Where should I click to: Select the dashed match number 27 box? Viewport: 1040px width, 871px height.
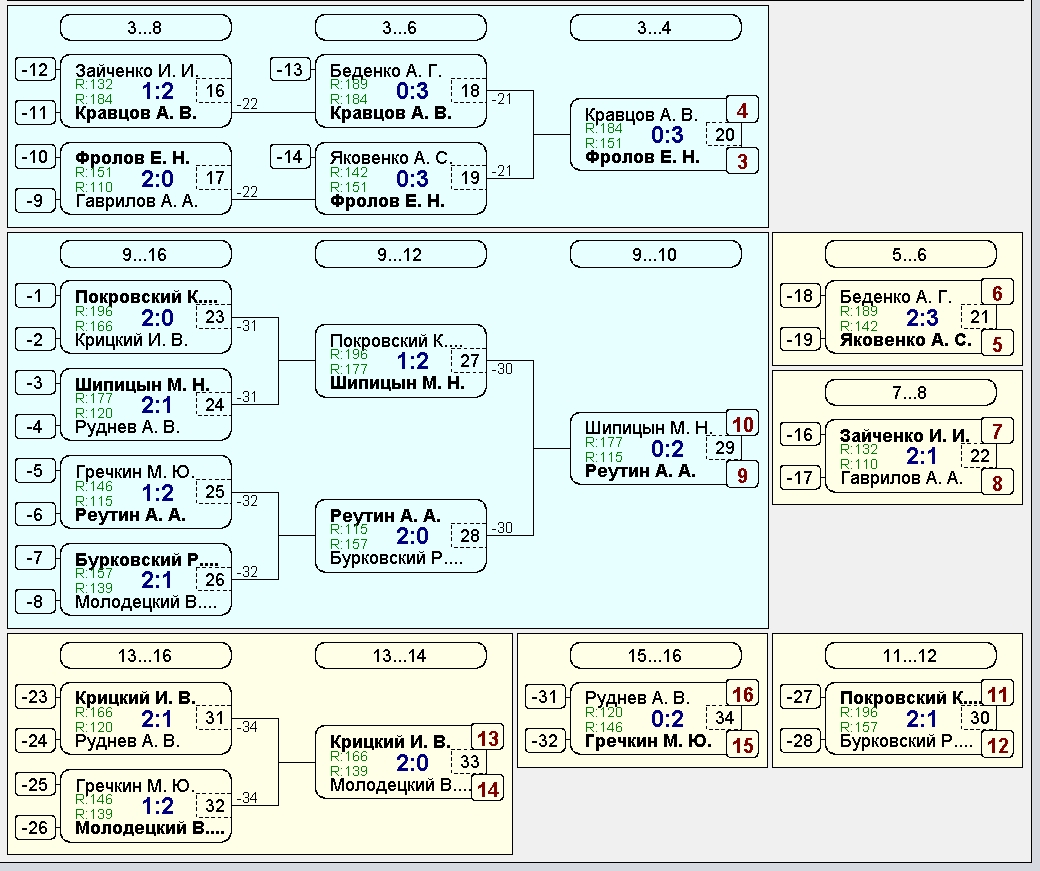pyautogui.click(x=469, y=361)
